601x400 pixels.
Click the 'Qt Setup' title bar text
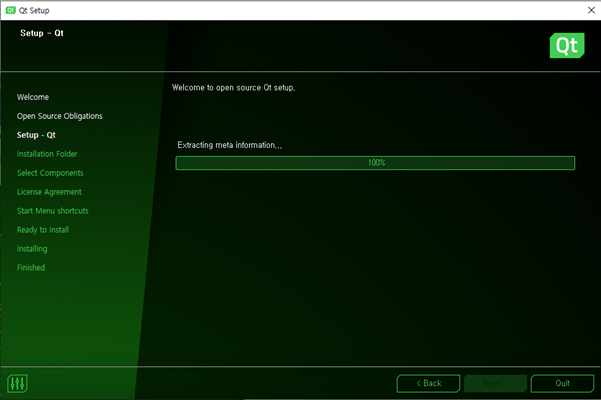(x=34, y=11)
